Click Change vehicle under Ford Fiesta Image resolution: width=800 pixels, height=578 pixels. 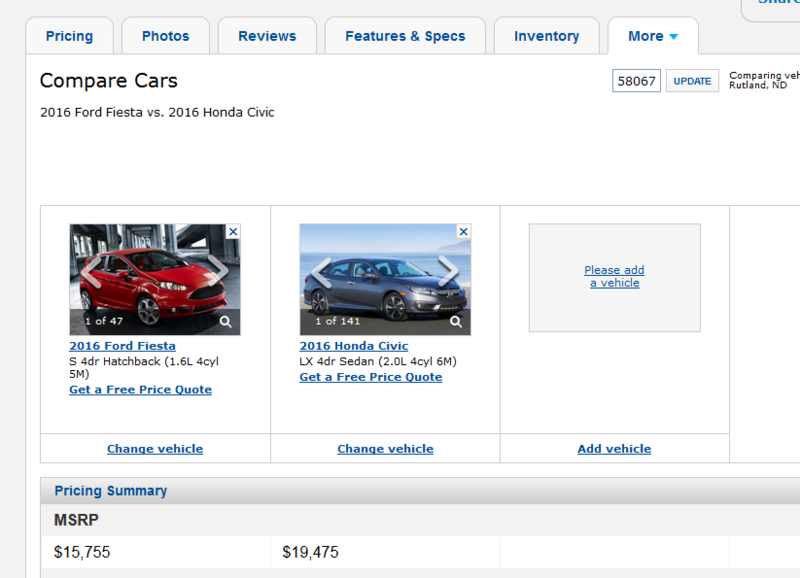coord(155,449)
